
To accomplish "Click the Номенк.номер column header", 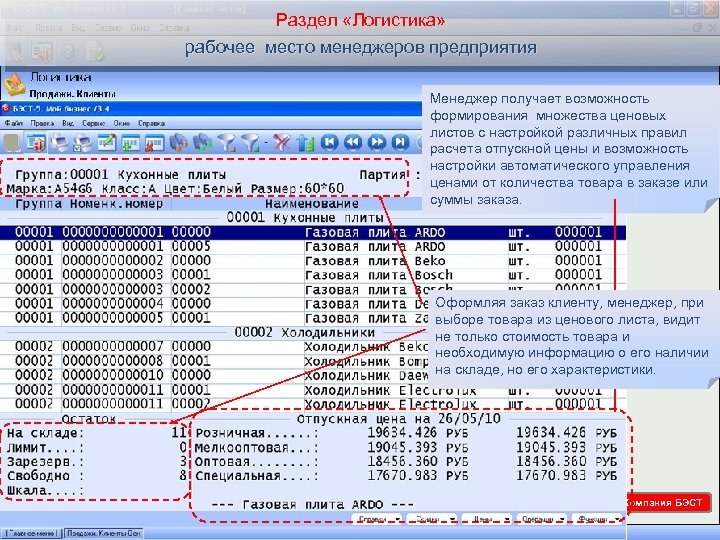I will pos(116,204).
